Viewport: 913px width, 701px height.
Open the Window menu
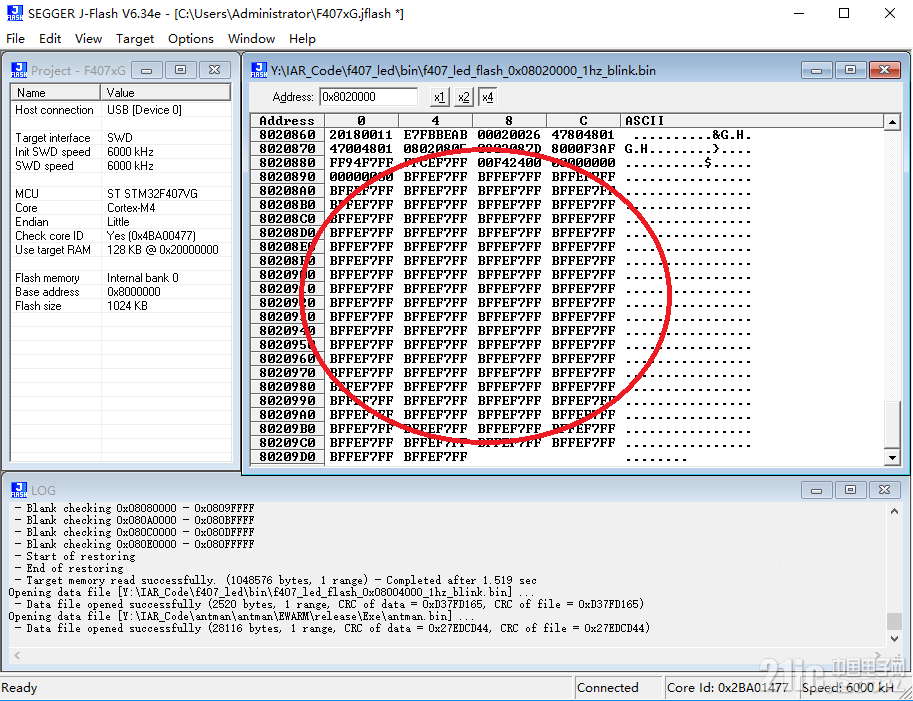252,38
